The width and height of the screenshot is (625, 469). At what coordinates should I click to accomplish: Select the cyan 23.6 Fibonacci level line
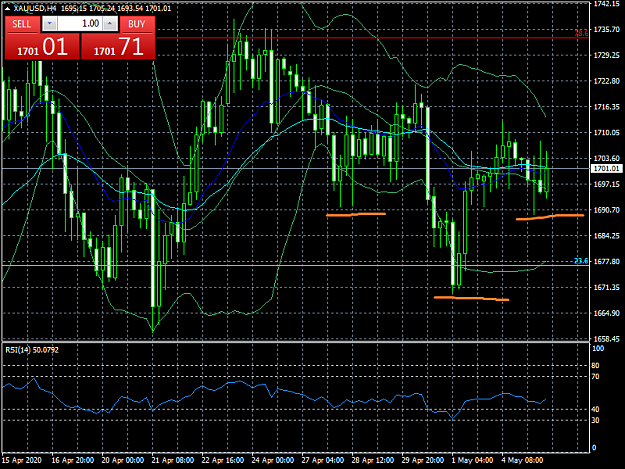coord(295,265)
